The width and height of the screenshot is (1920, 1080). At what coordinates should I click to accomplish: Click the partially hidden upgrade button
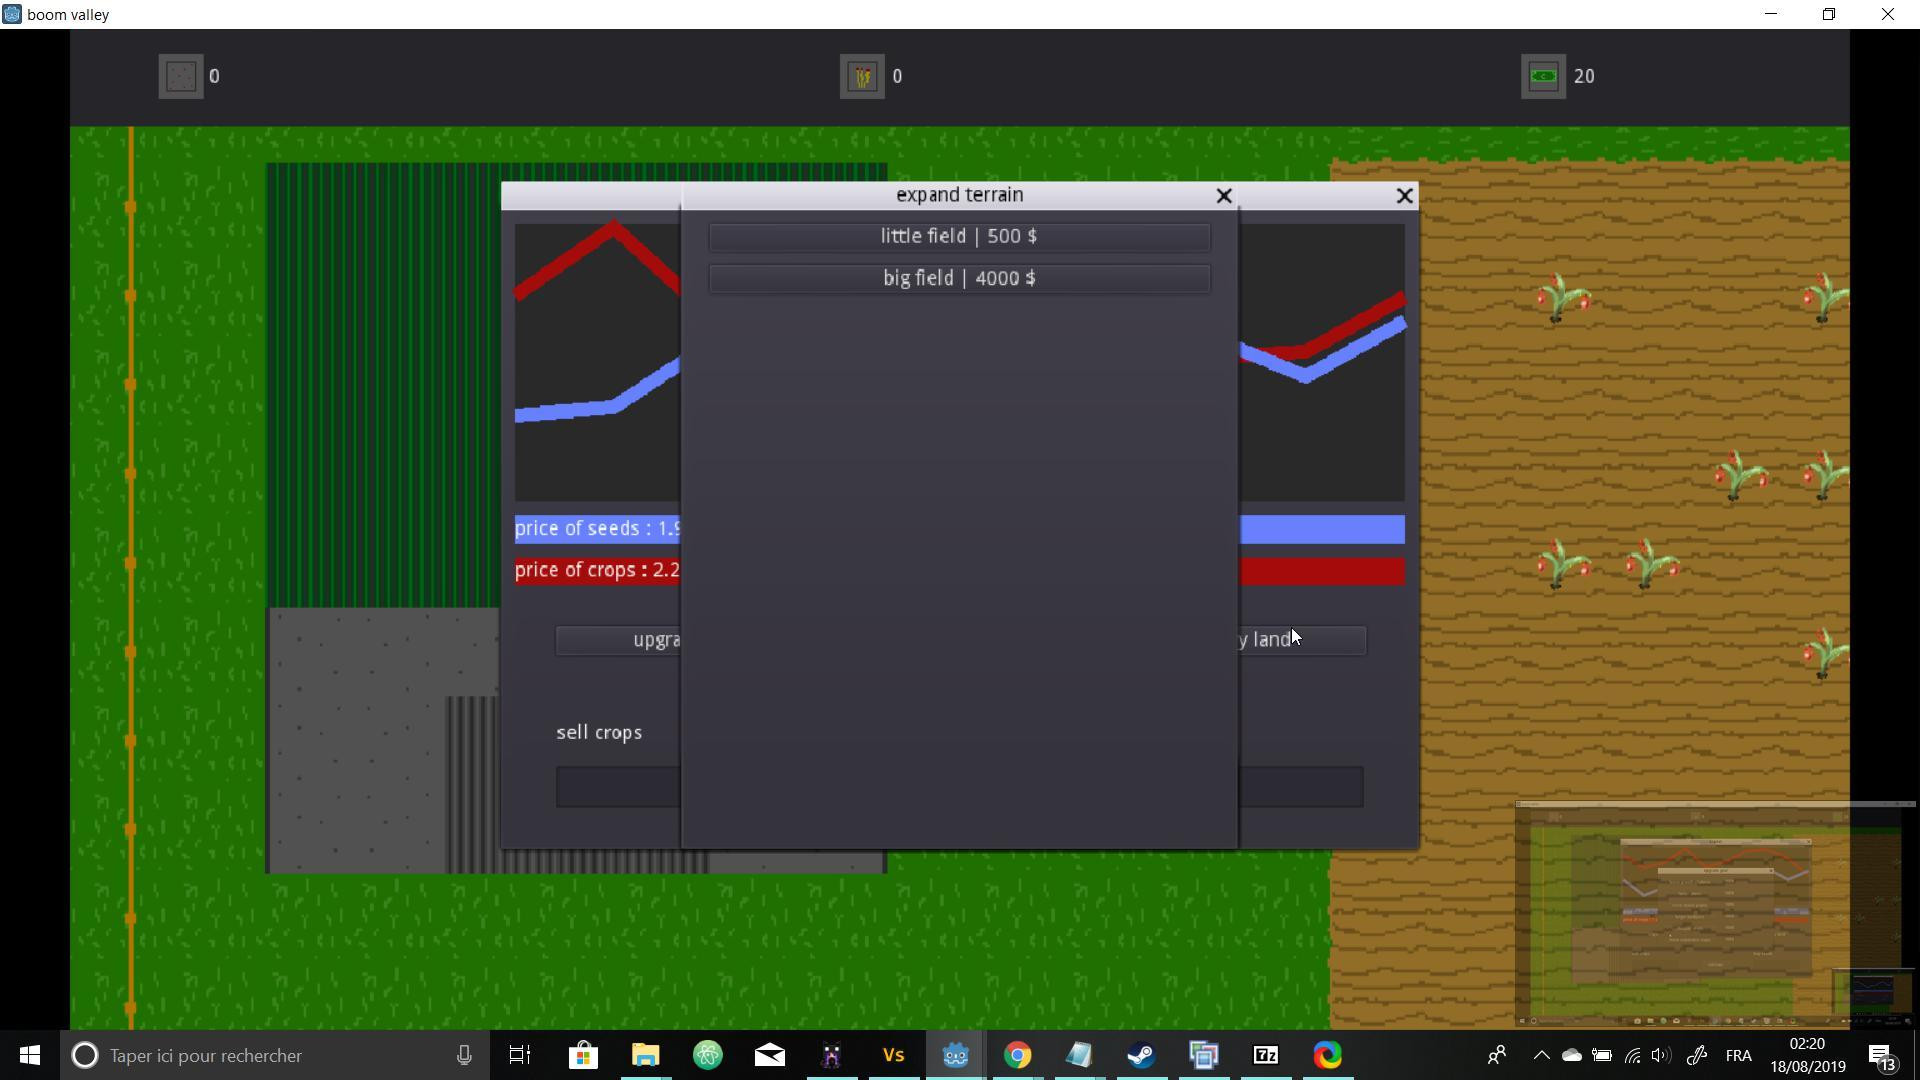click(618, 640)
